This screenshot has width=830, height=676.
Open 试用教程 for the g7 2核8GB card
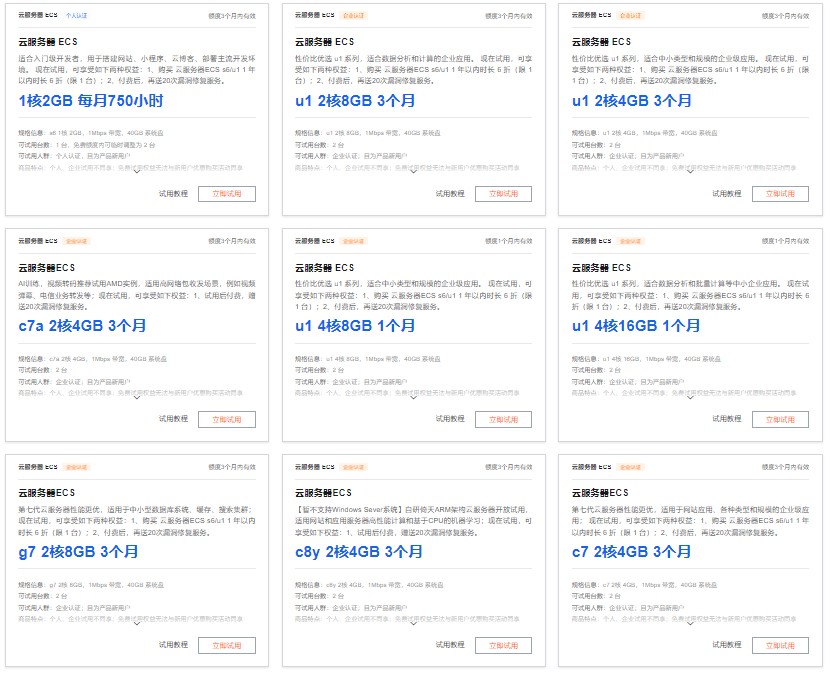coord(173,645)
